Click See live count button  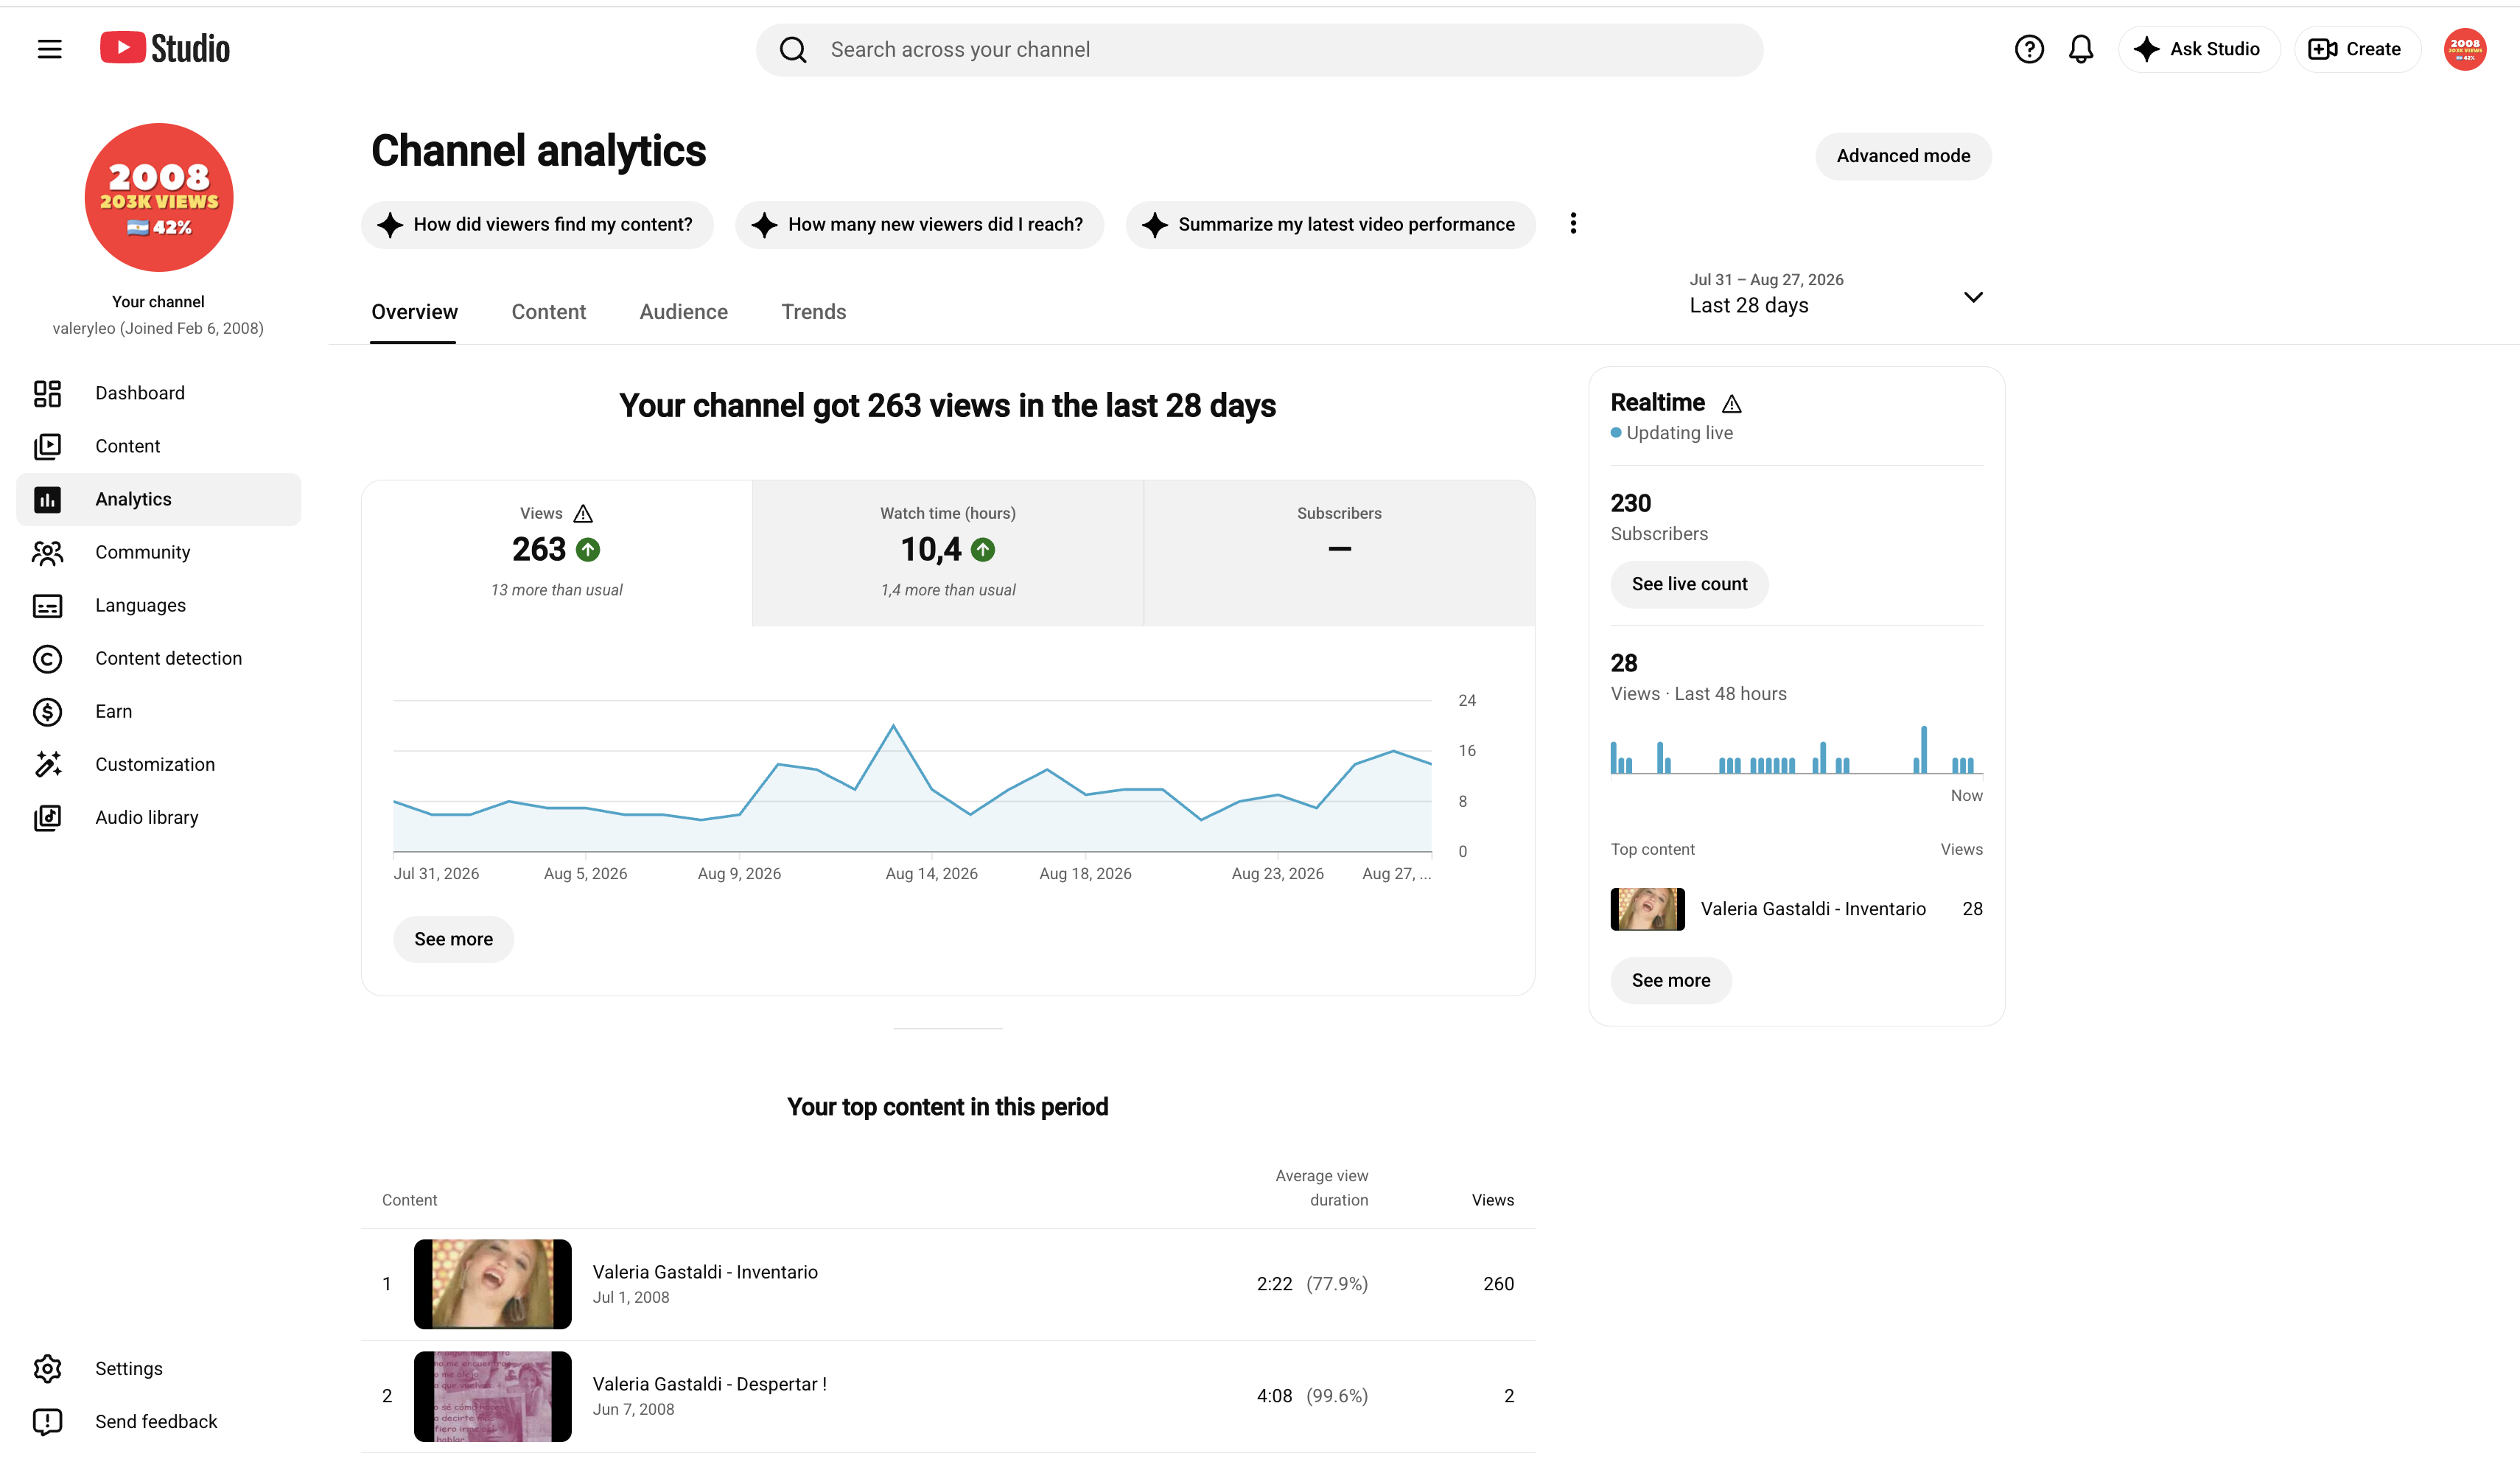pos(1689,584)
